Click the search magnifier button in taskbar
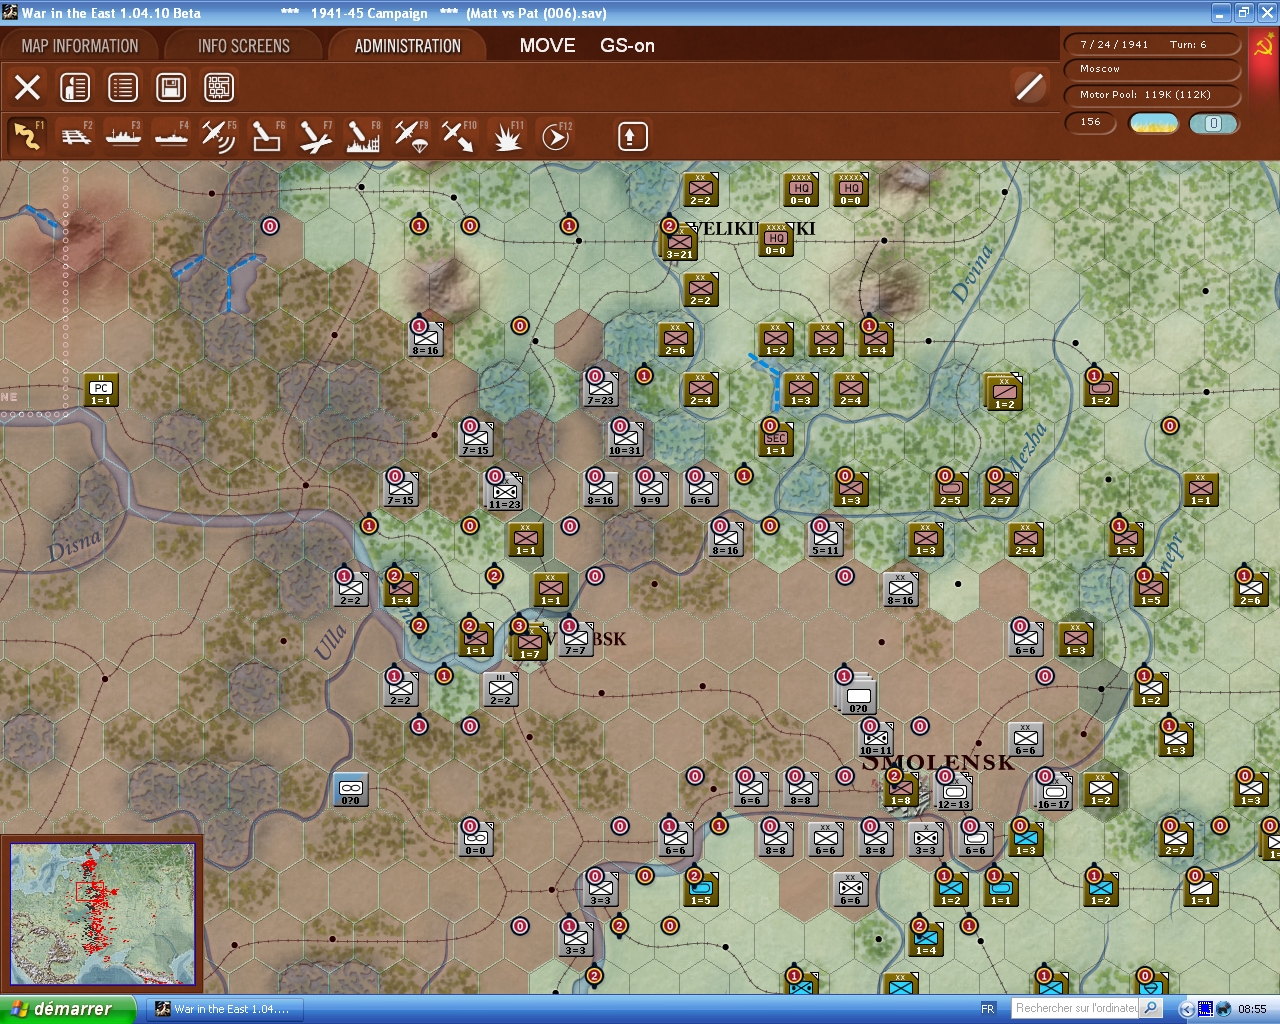 1151,1008
